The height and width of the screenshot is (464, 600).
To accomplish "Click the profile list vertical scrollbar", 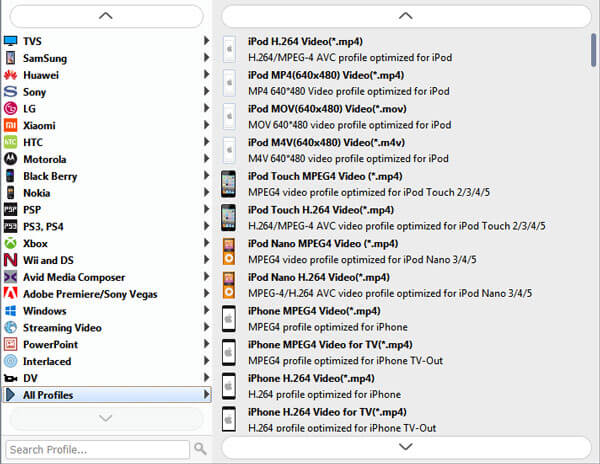I will (593, 50).
